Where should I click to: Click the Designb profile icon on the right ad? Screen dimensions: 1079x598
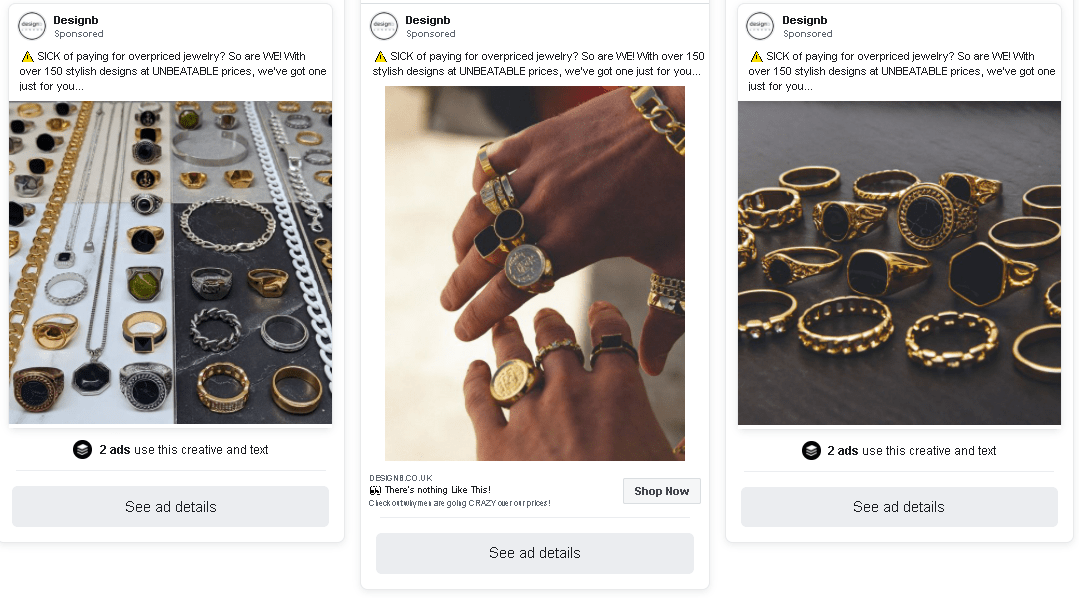click(759, 25)
